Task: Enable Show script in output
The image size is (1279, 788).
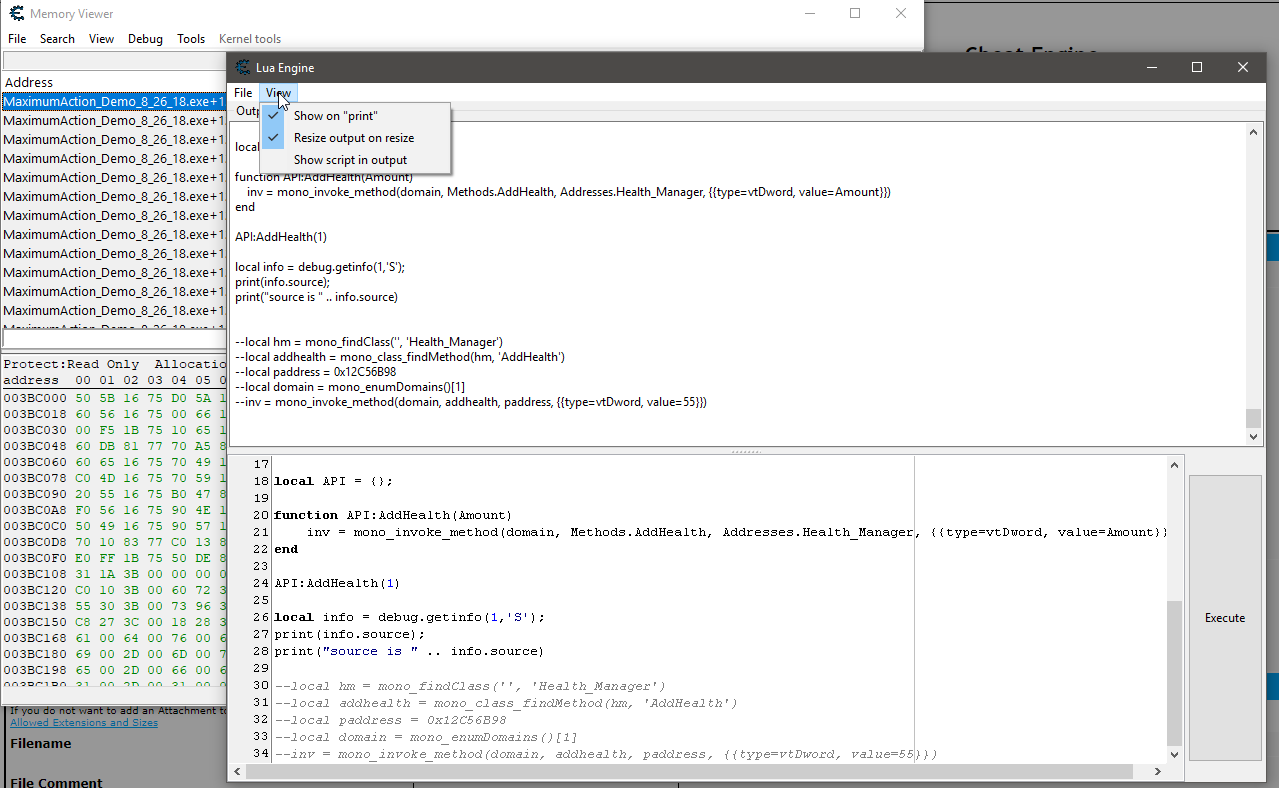Action: click(350, 160)
